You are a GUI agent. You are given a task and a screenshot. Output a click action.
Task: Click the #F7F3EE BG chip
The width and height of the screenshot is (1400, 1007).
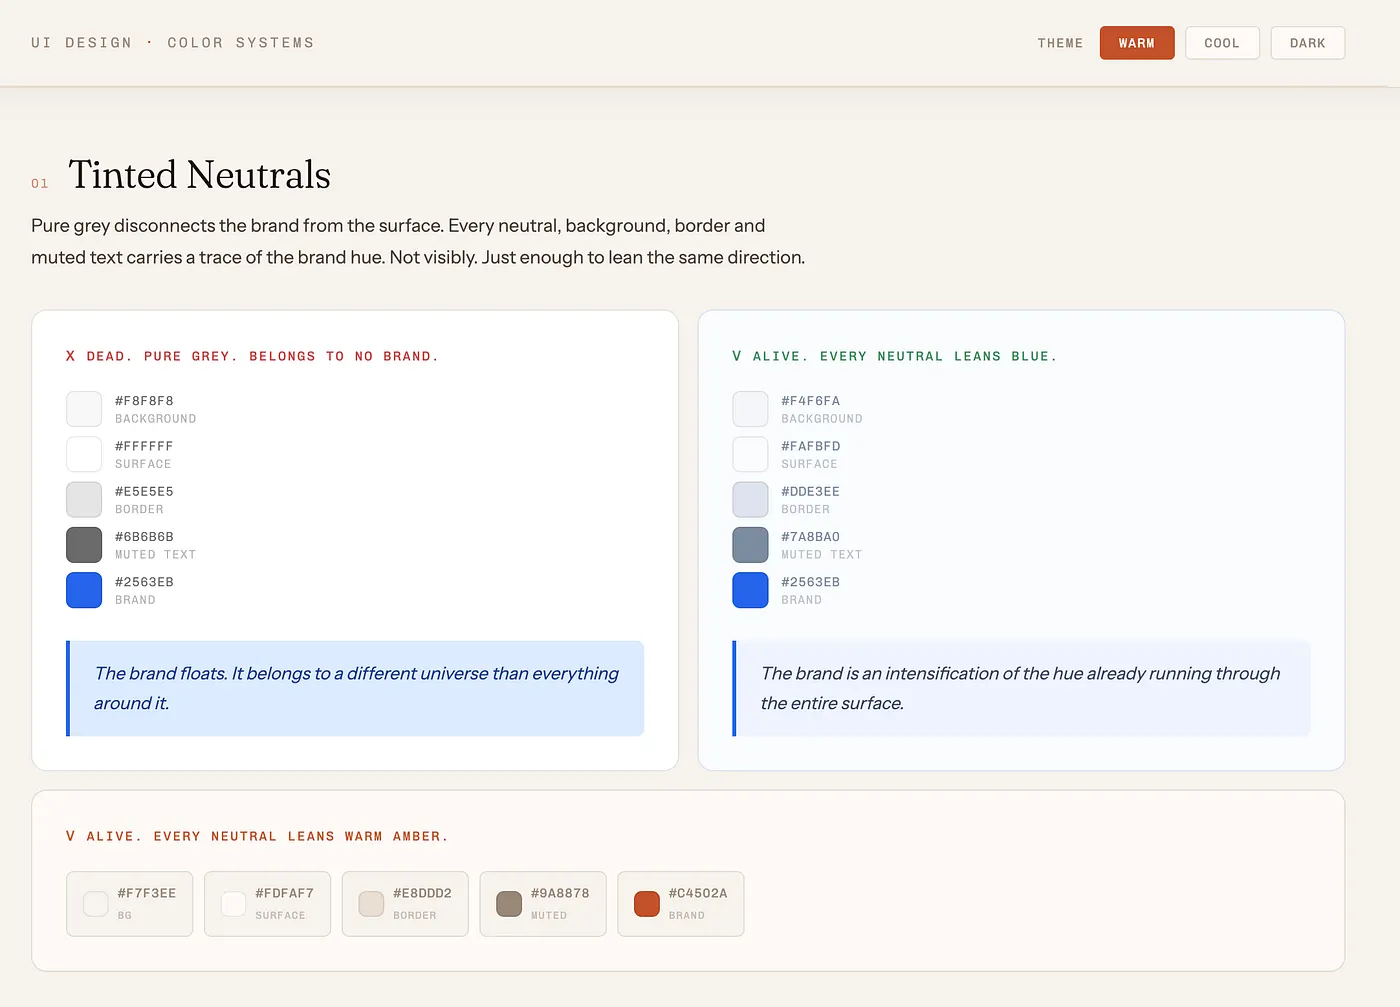[x=129, y=904]
